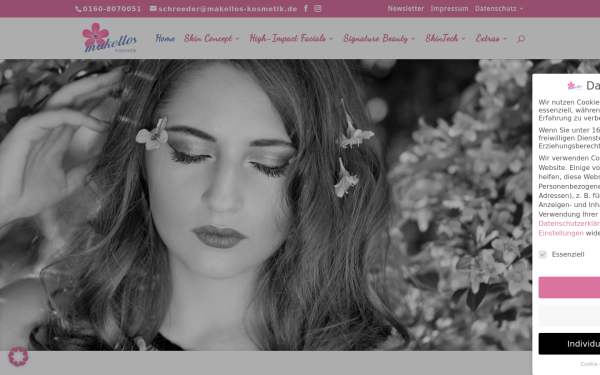Click the black Individuelle settings button

coord(569,344)
